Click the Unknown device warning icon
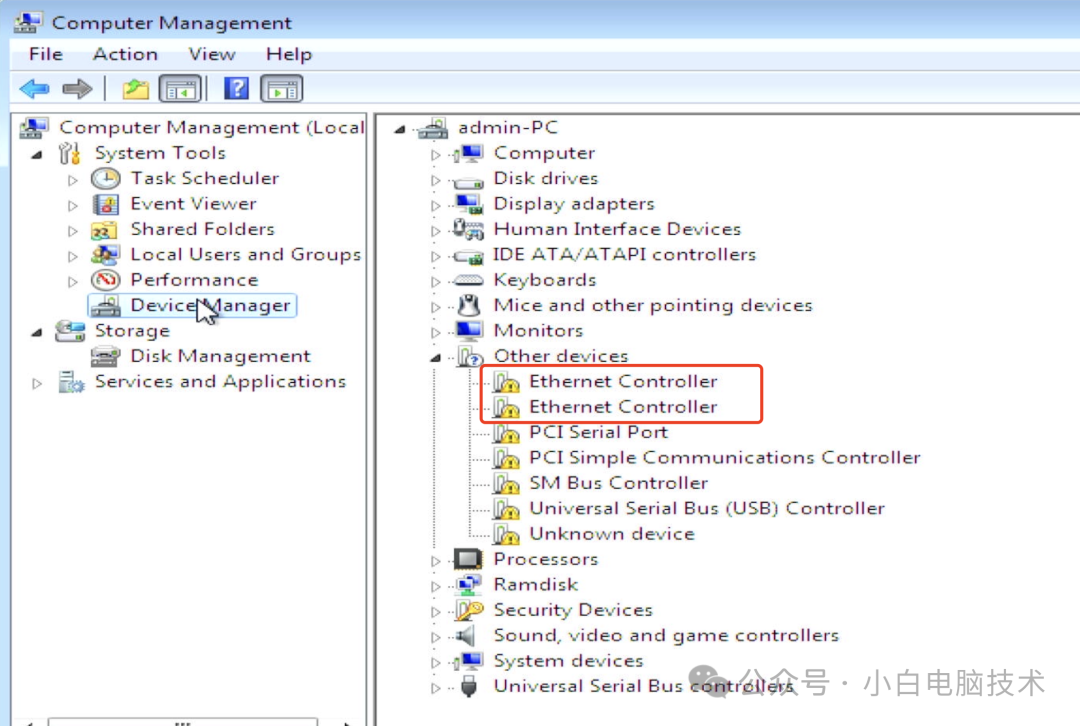The height and width of the screenshot is (726, 1080). tap(506, 534)
